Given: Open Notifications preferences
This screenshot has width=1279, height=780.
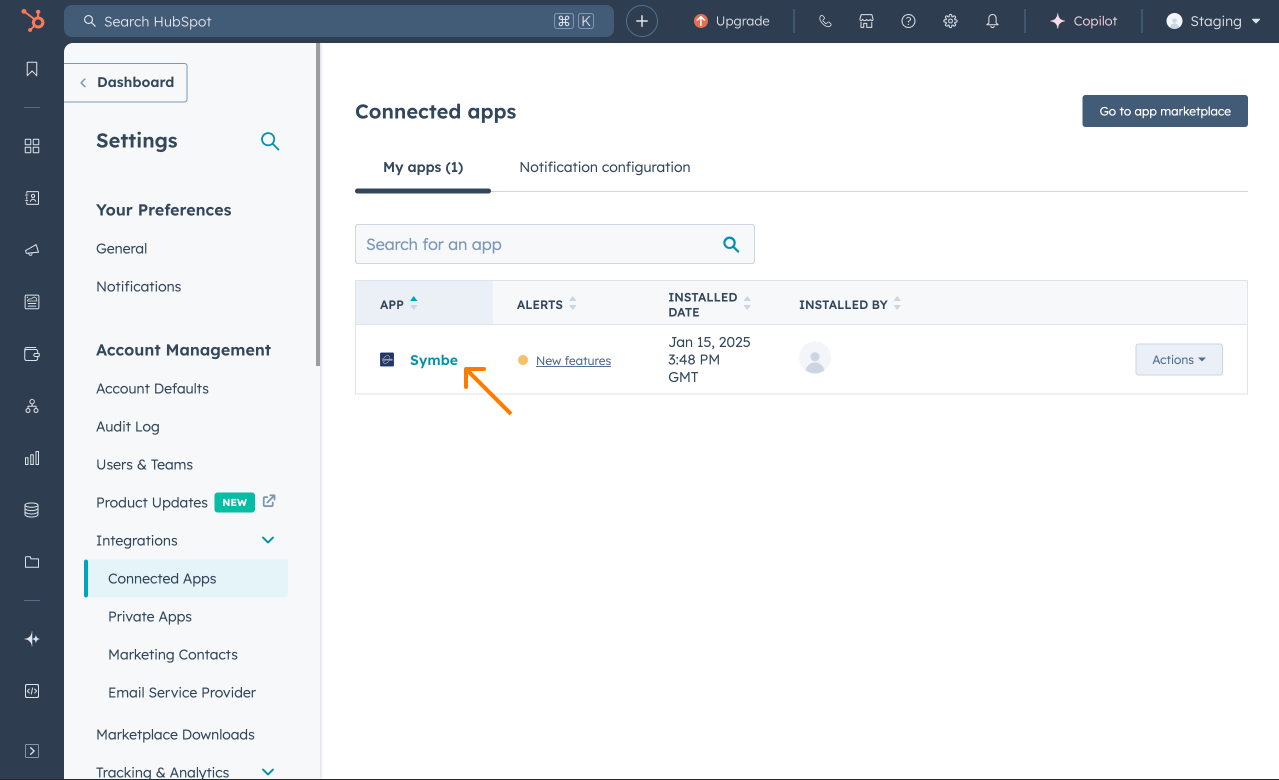Looking at the screenshot, I should point(139,287).
